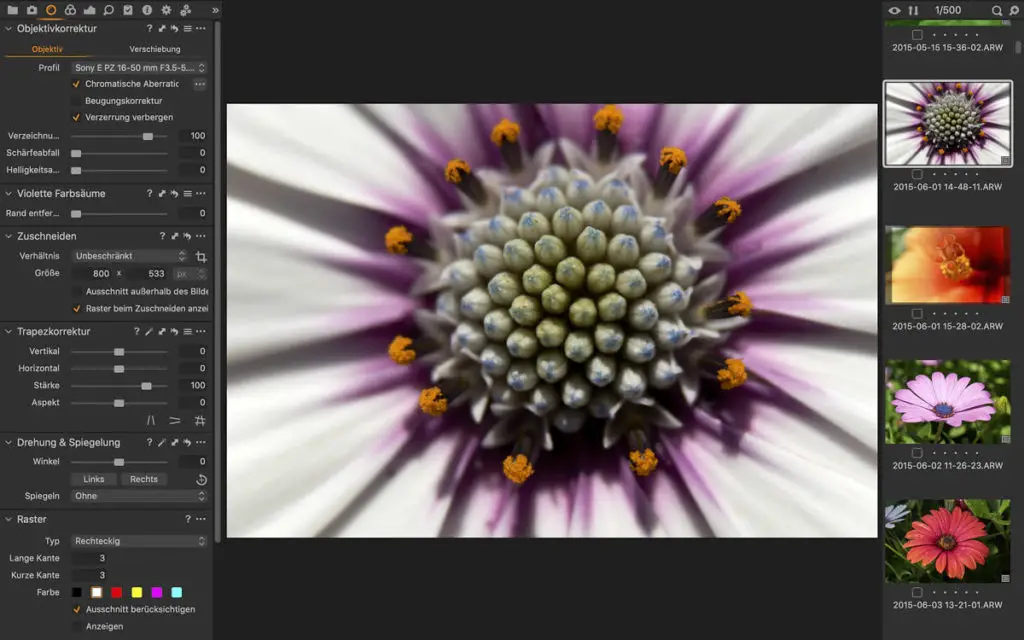Enable Ausschnitt außerhalb des Bildes checkbox
Viewport: 1024px width, 640px height.
[76, 291]
